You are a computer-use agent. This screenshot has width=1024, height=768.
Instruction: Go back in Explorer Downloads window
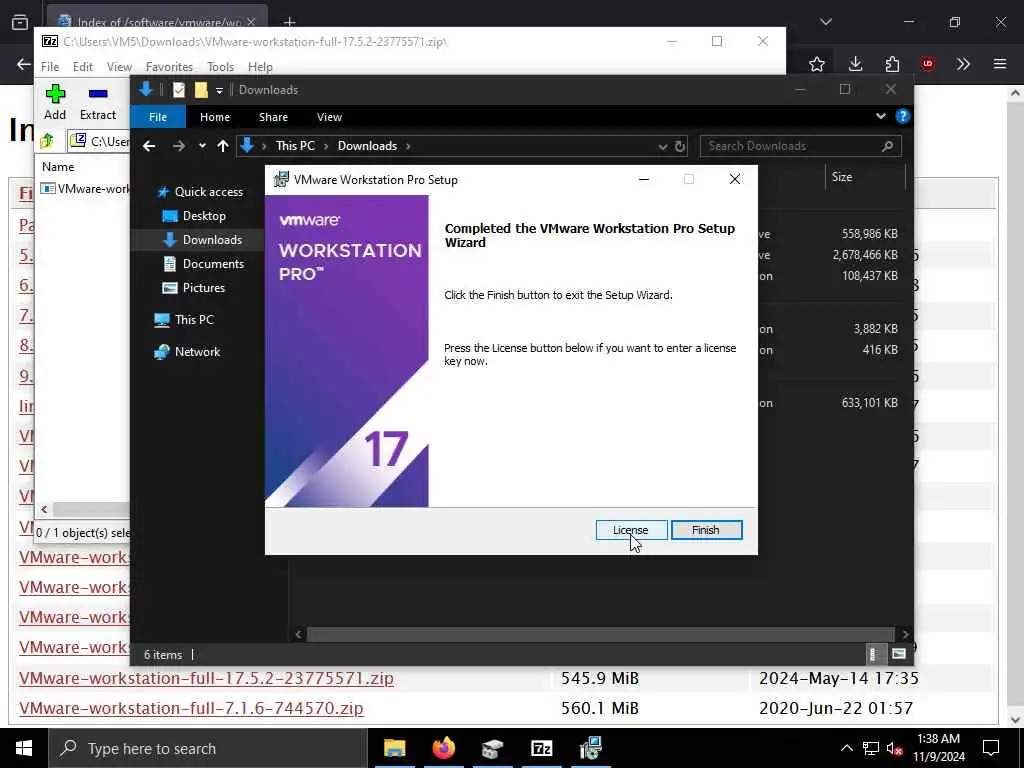pyautogui.click(x=149, y=146)
